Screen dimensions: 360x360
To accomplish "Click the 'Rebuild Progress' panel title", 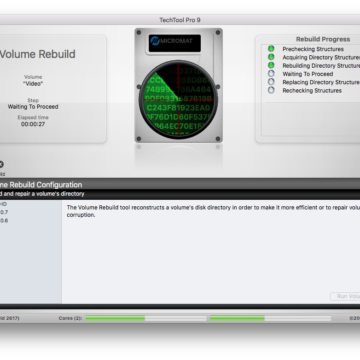I will pyautogui.click(x=323, y=39).
